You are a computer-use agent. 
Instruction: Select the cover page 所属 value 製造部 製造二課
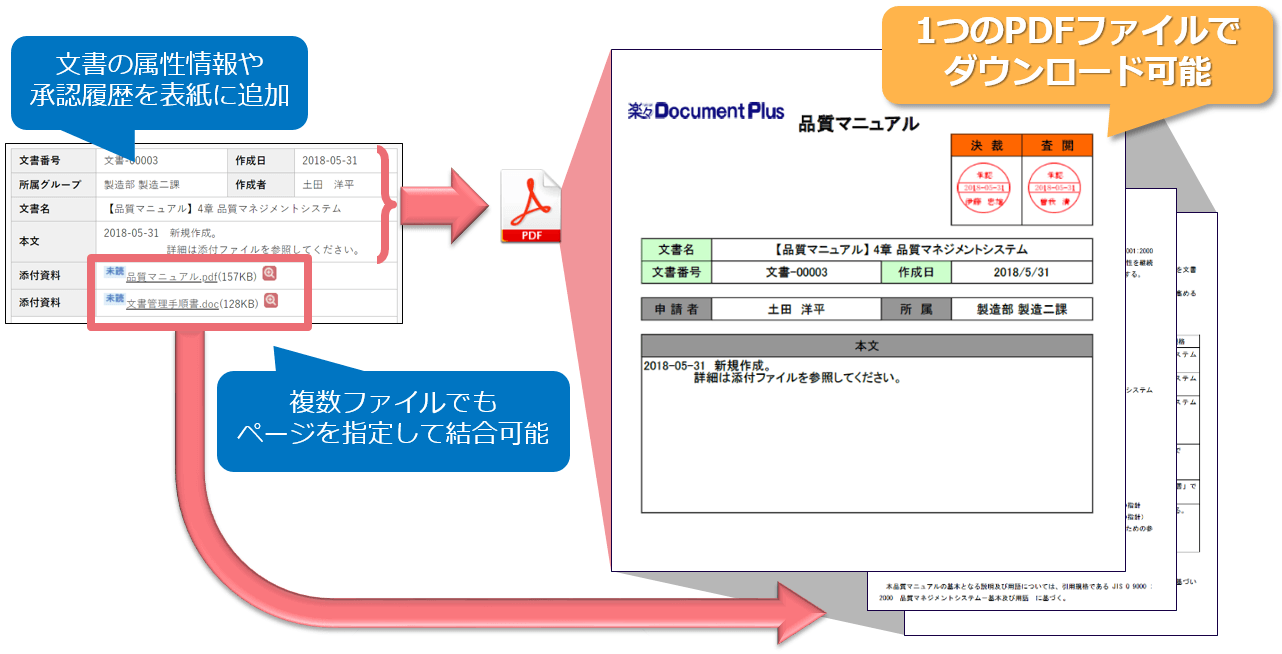(x=1021, y=309)
